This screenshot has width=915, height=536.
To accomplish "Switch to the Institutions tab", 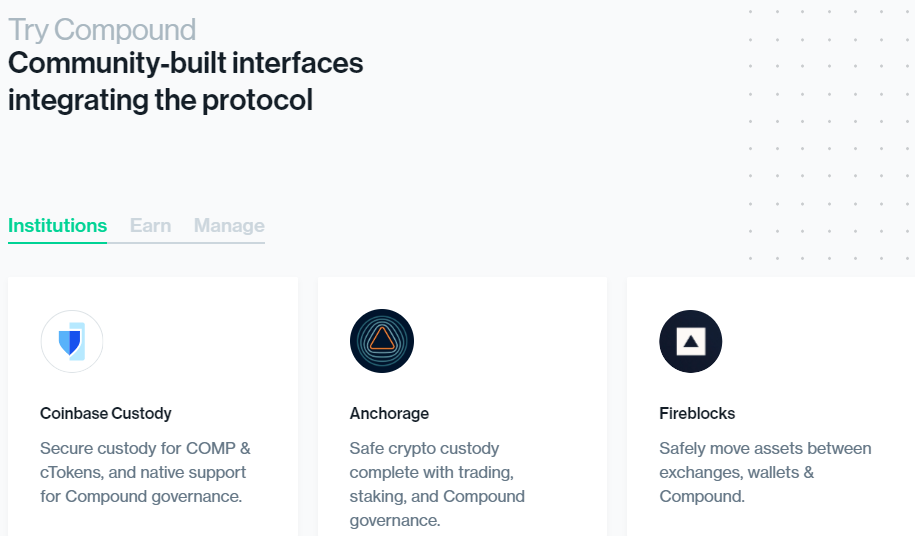I will click(x=57, y=226).
